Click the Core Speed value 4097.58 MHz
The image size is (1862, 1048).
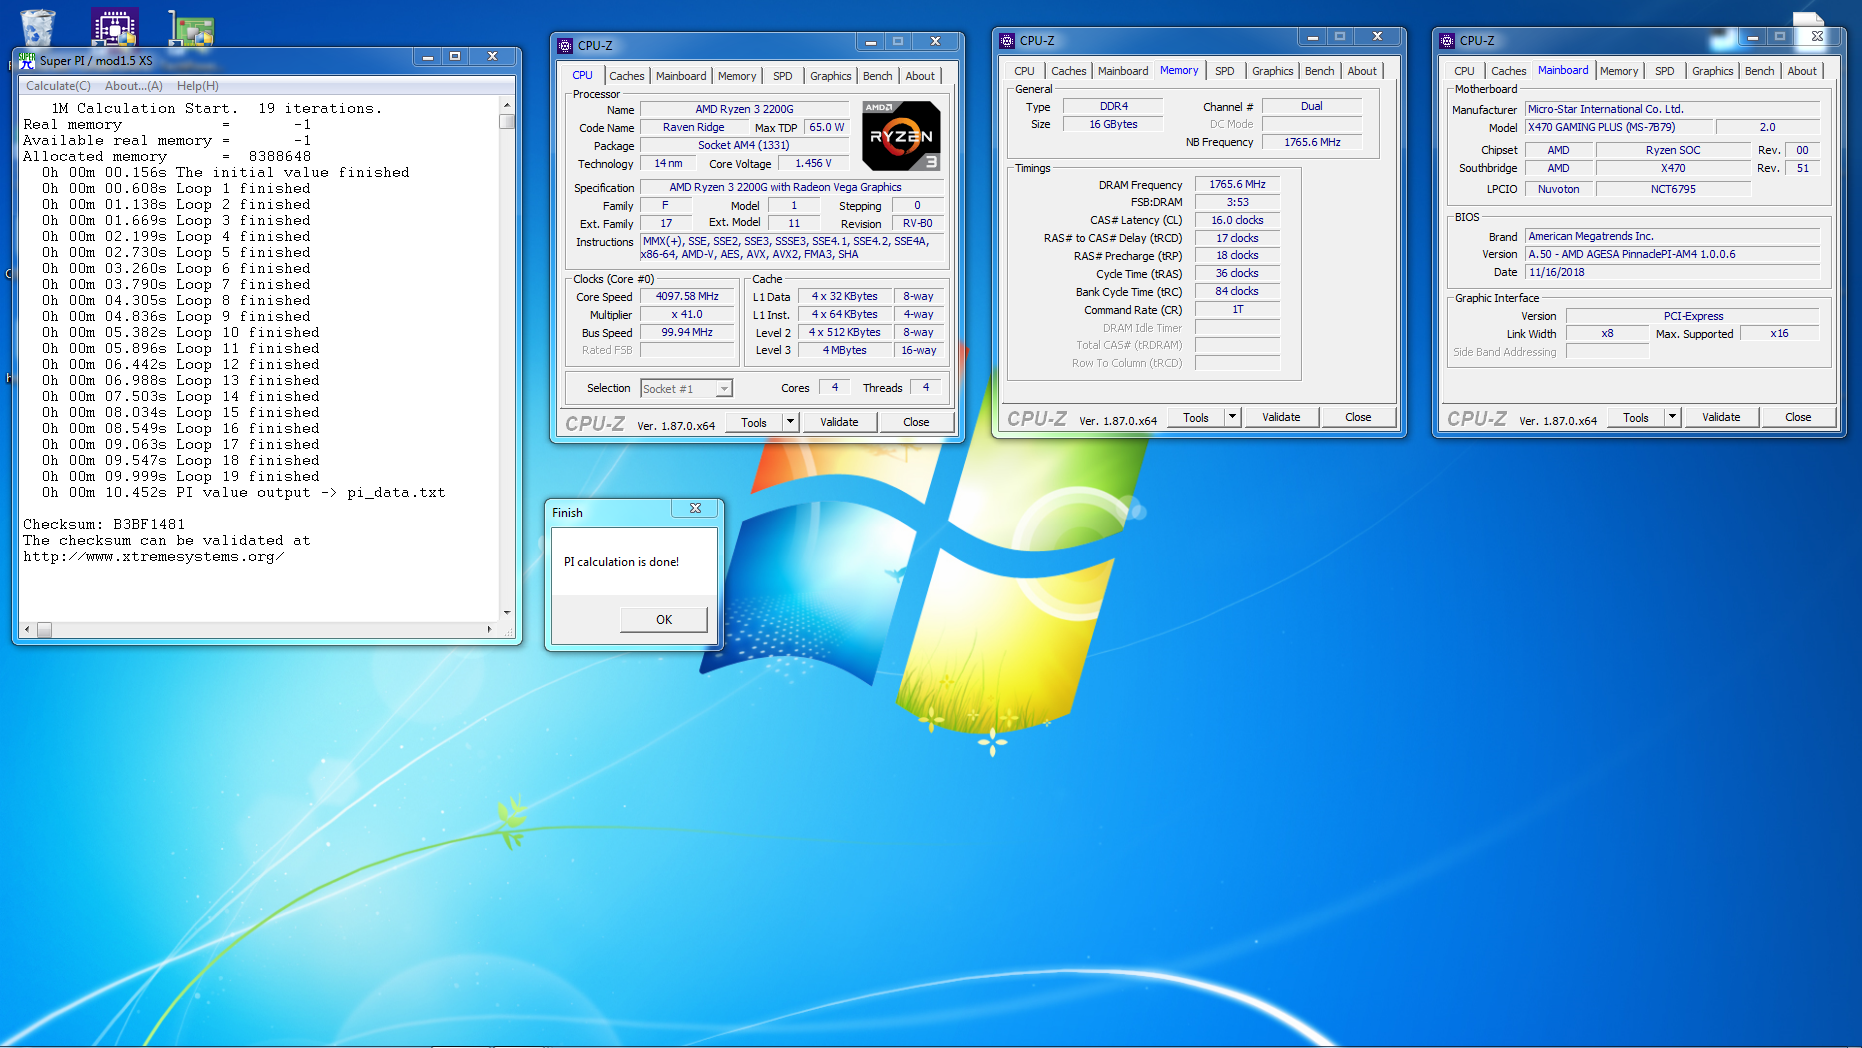click(687, 297)
